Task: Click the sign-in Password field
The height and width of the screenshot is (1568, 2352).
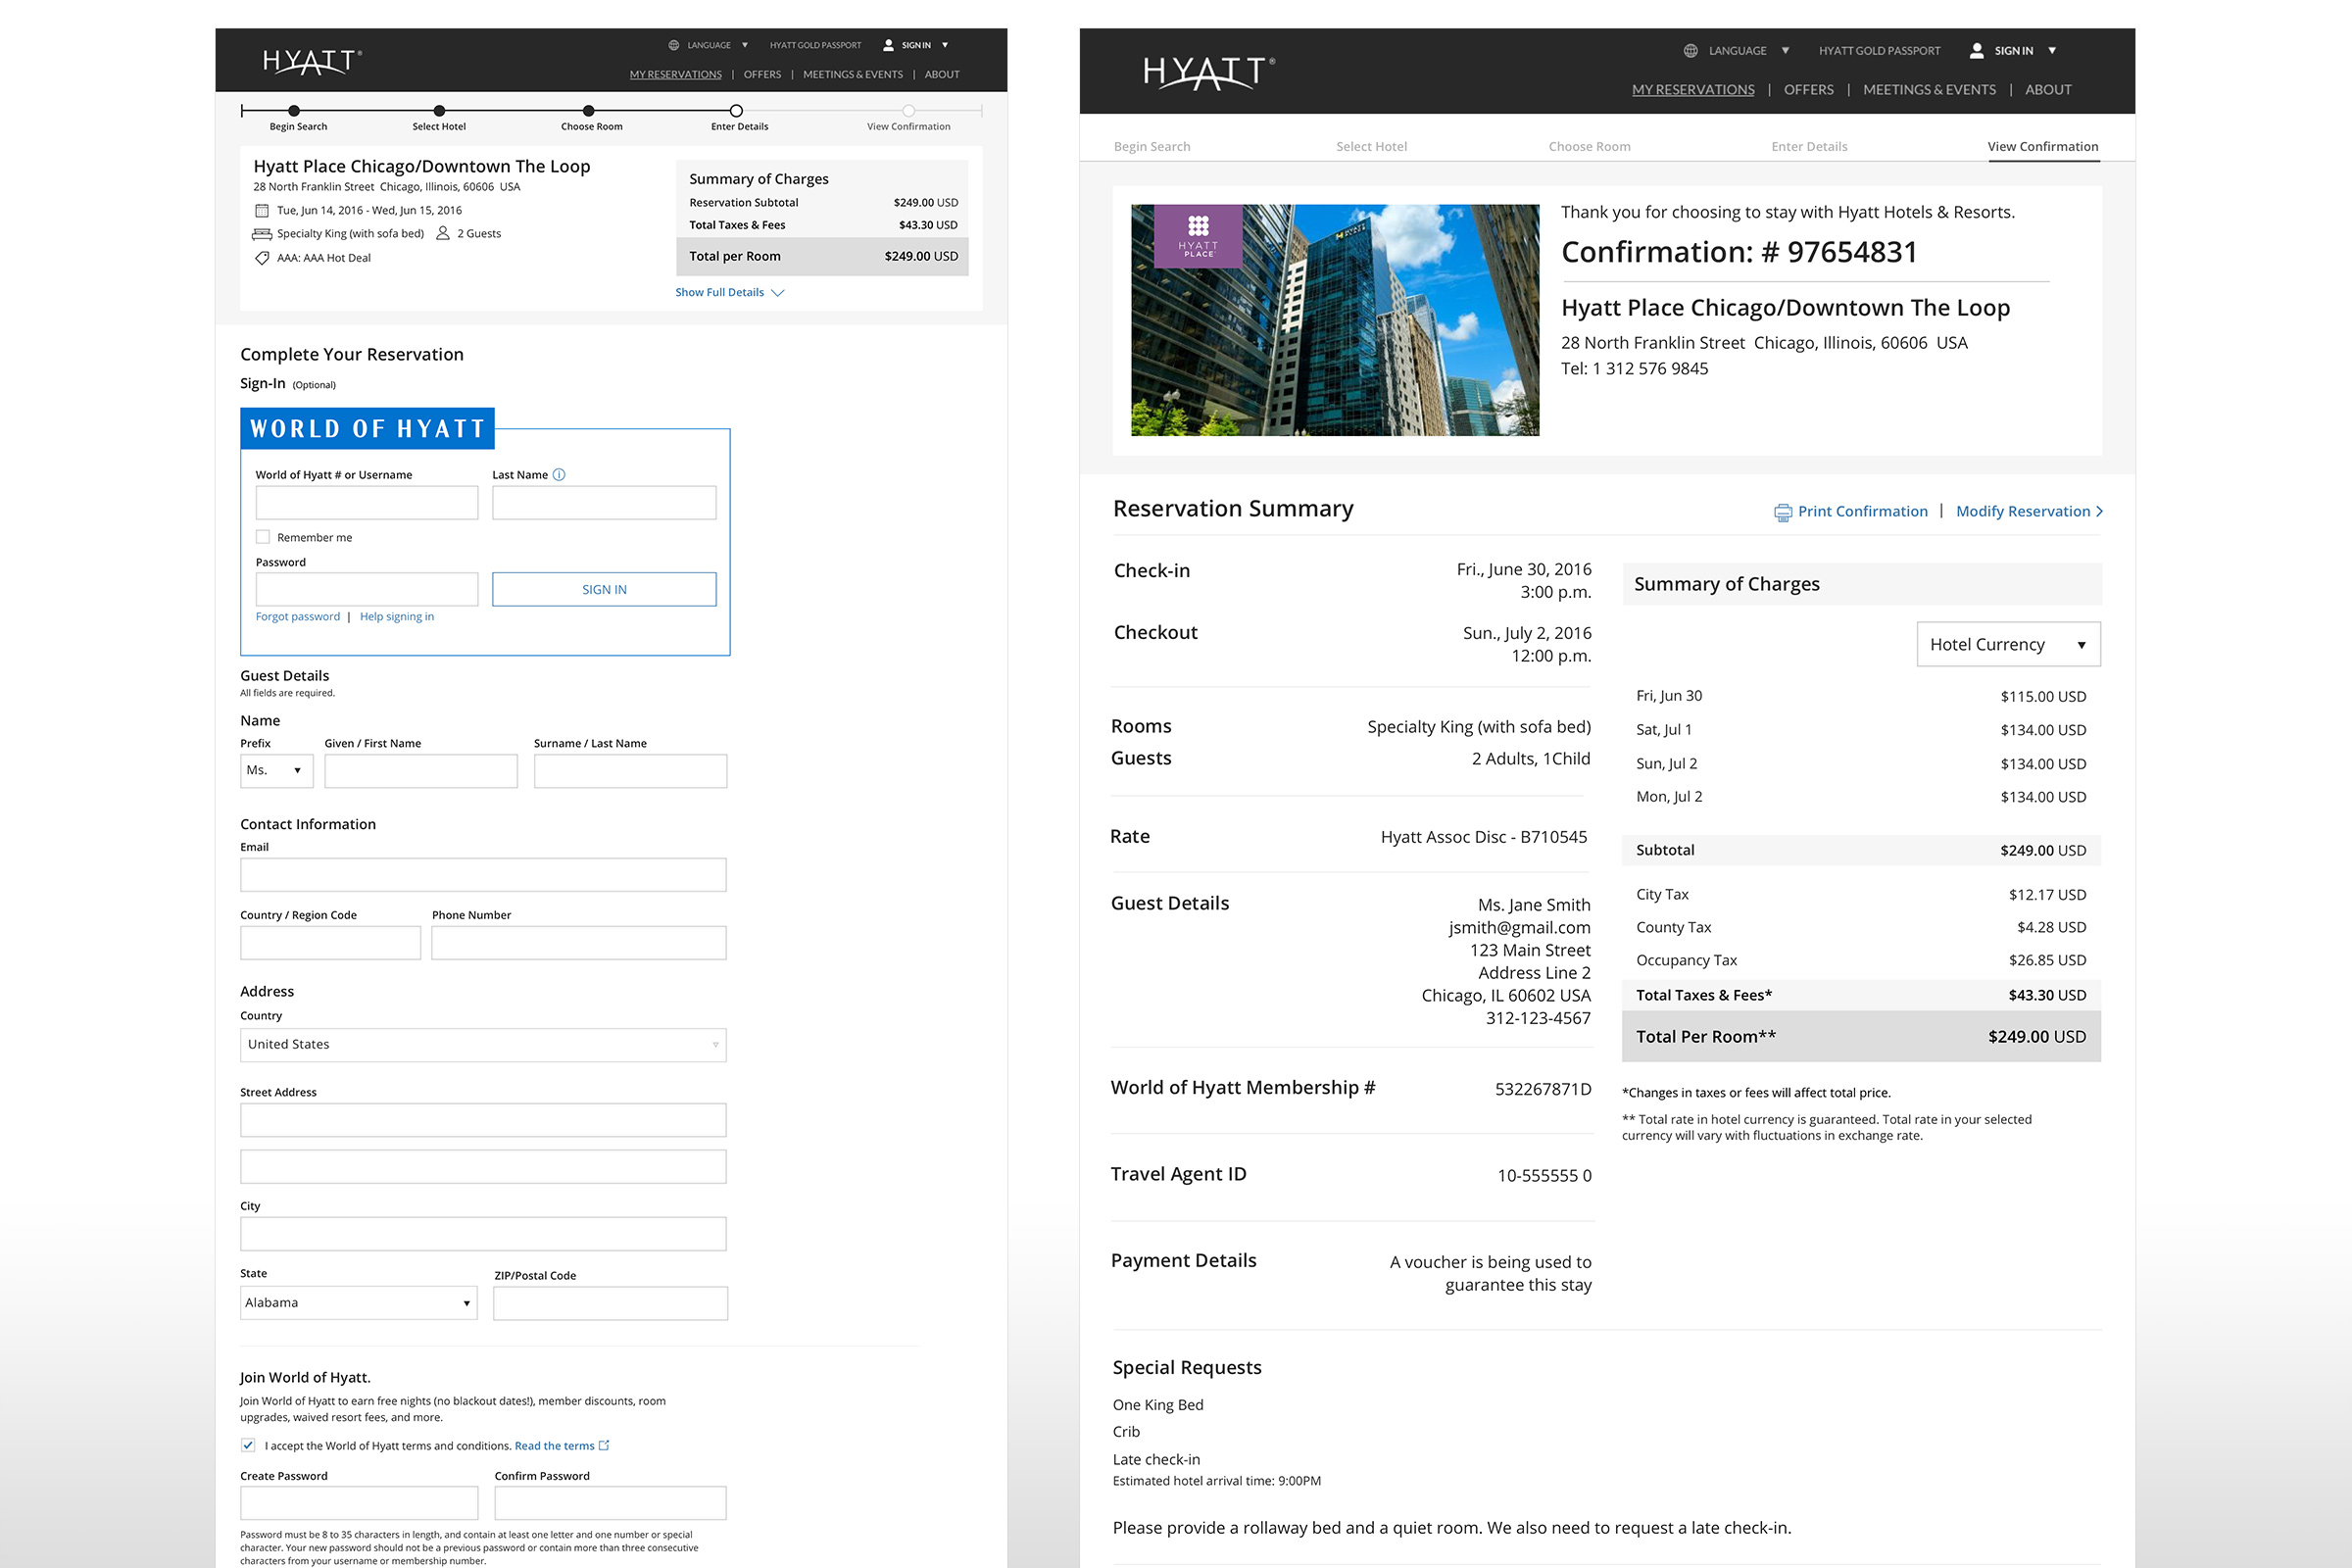Action: (x=367, y=590)
